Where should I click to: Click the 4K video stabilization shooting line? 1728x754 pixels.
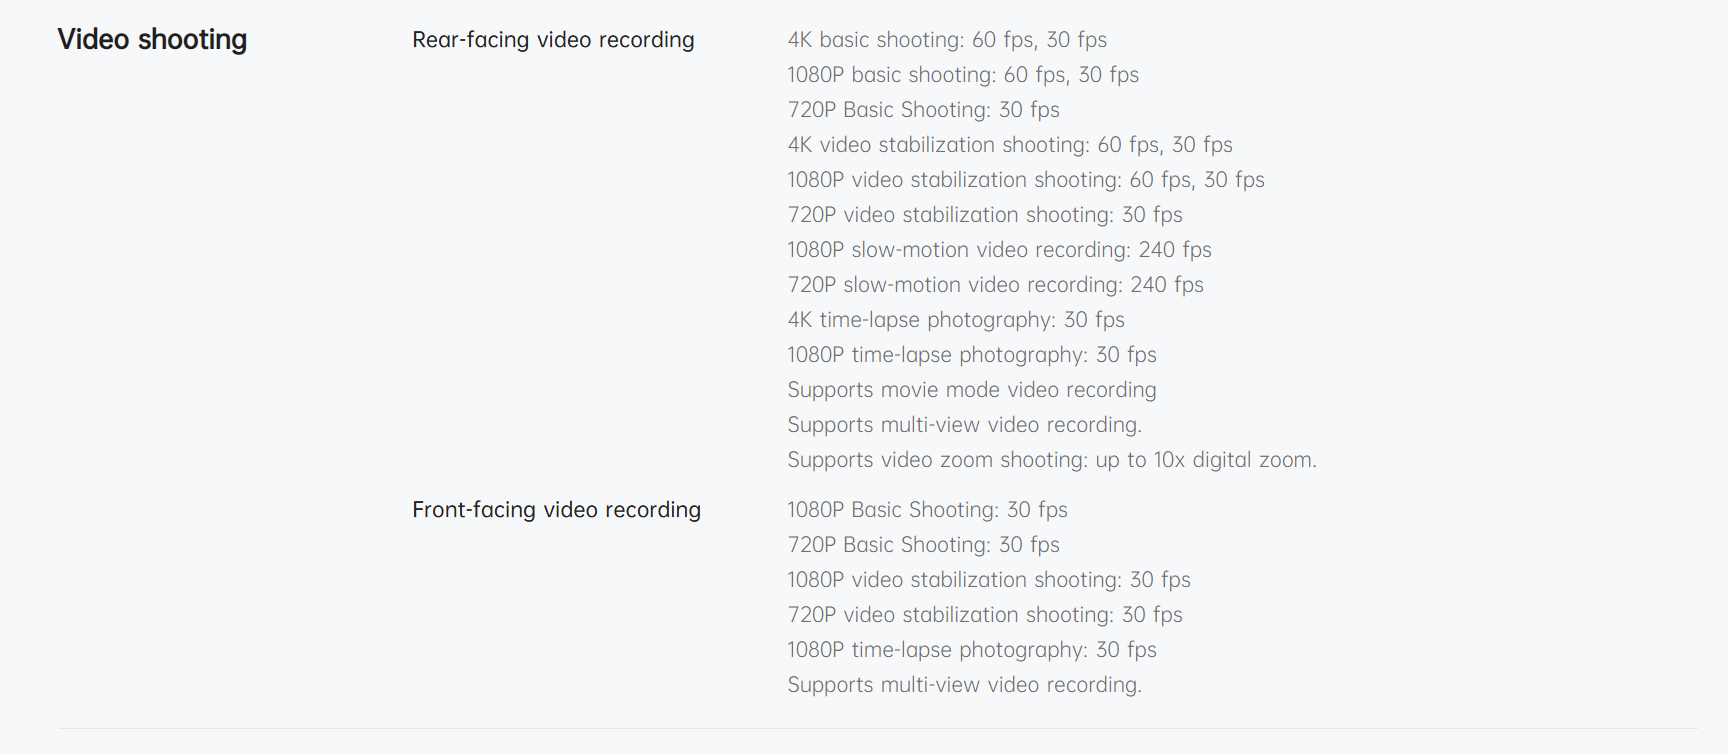tap(1009, 145)
